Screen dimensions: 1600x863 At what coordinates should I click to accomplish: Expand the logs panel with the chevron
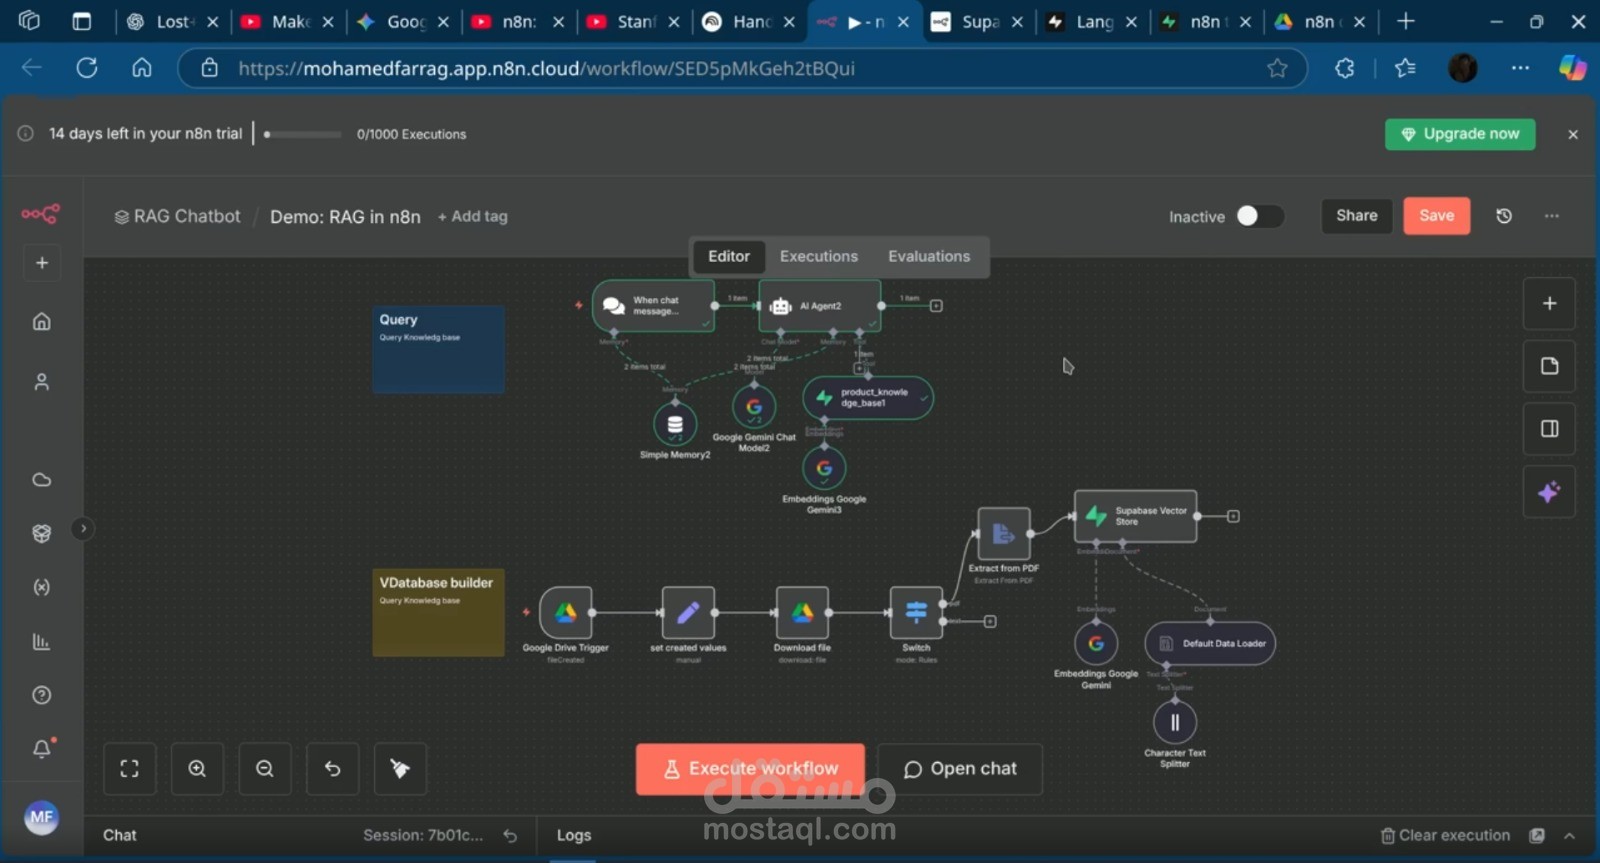coord(1569,836)
